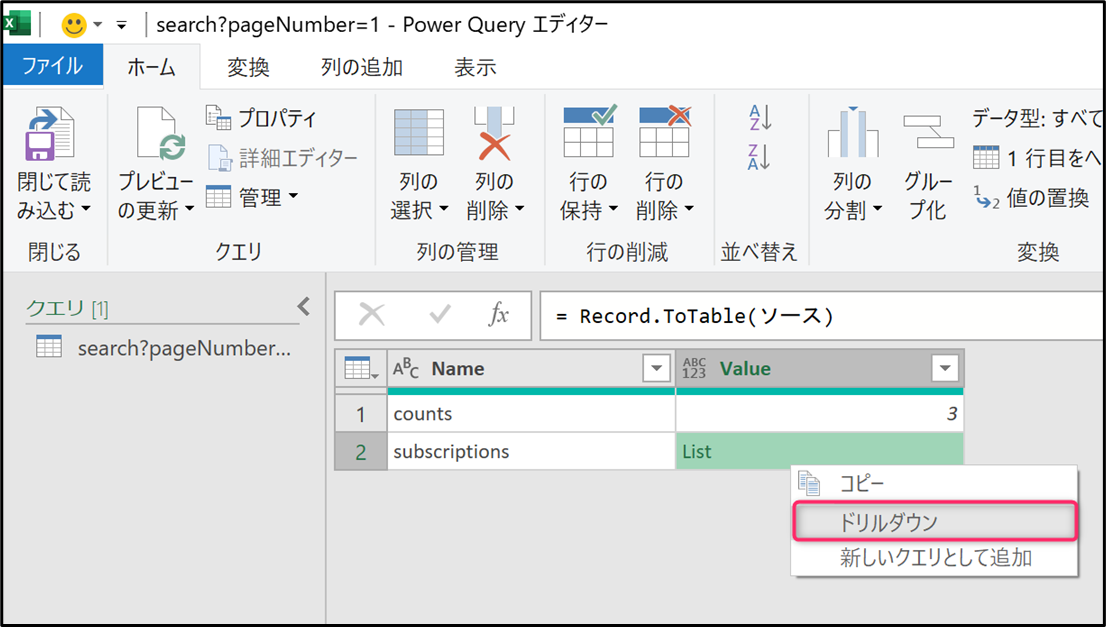Viewport: 1106px width, 627px height.
Task: Open the Data Type (データ型) dropdown
Action: point(1037,118)
